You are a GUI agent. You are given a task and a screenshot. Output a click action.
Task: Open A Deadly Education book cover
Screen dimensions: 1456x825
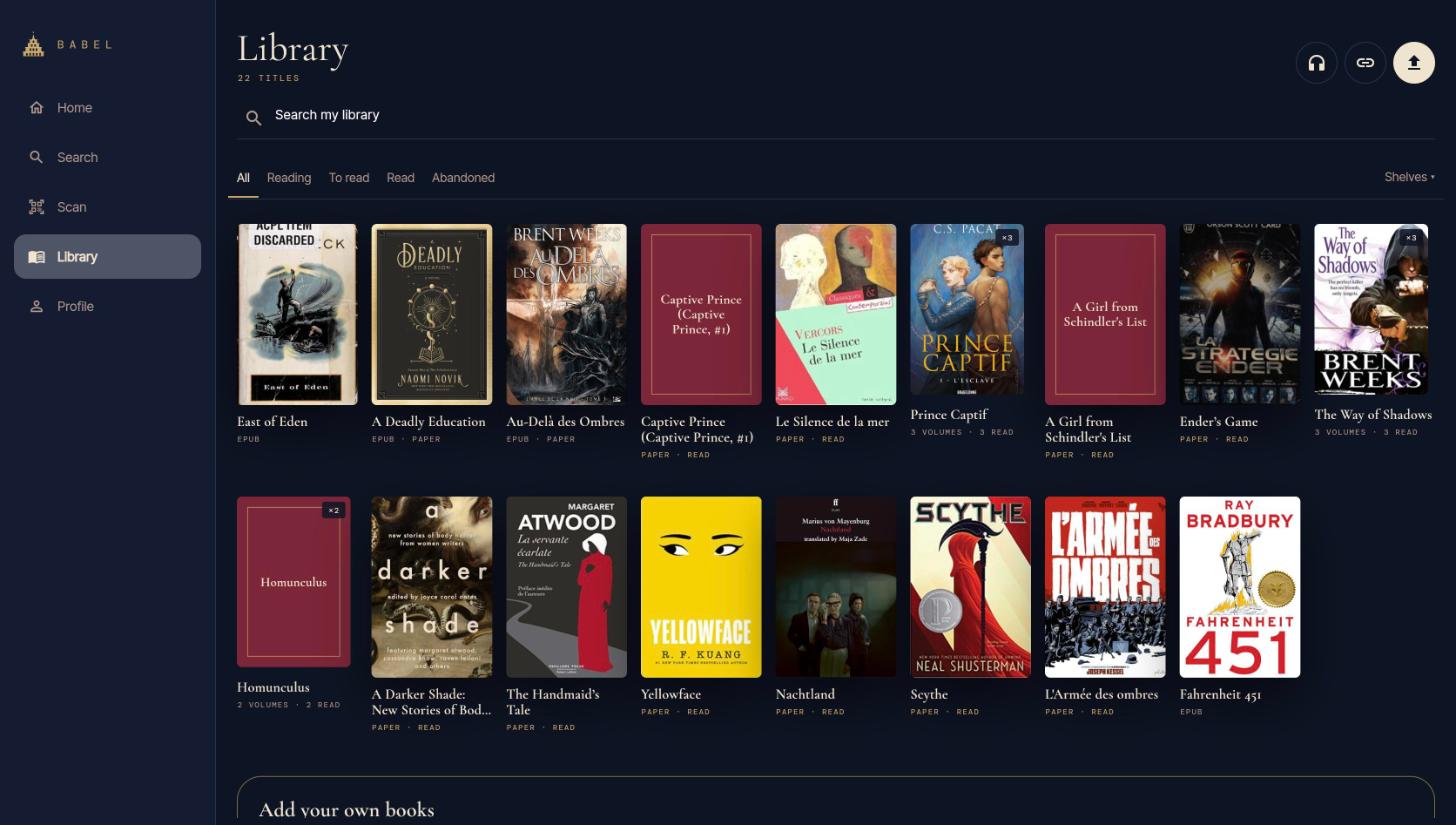432,314
